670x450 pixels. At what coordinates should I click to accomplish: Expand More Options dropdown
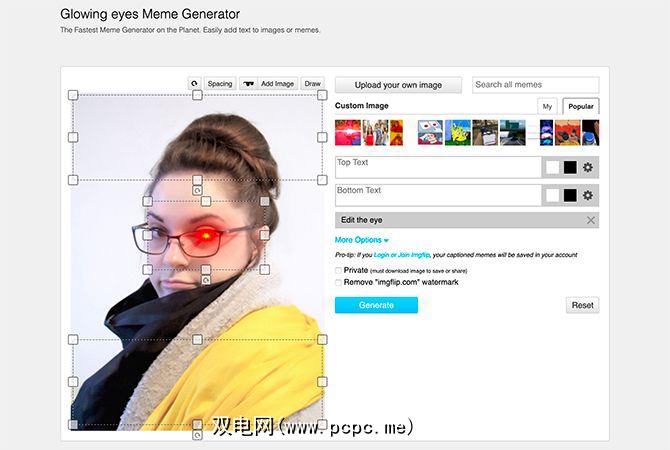pyautogui.click(x=361, y=240)
